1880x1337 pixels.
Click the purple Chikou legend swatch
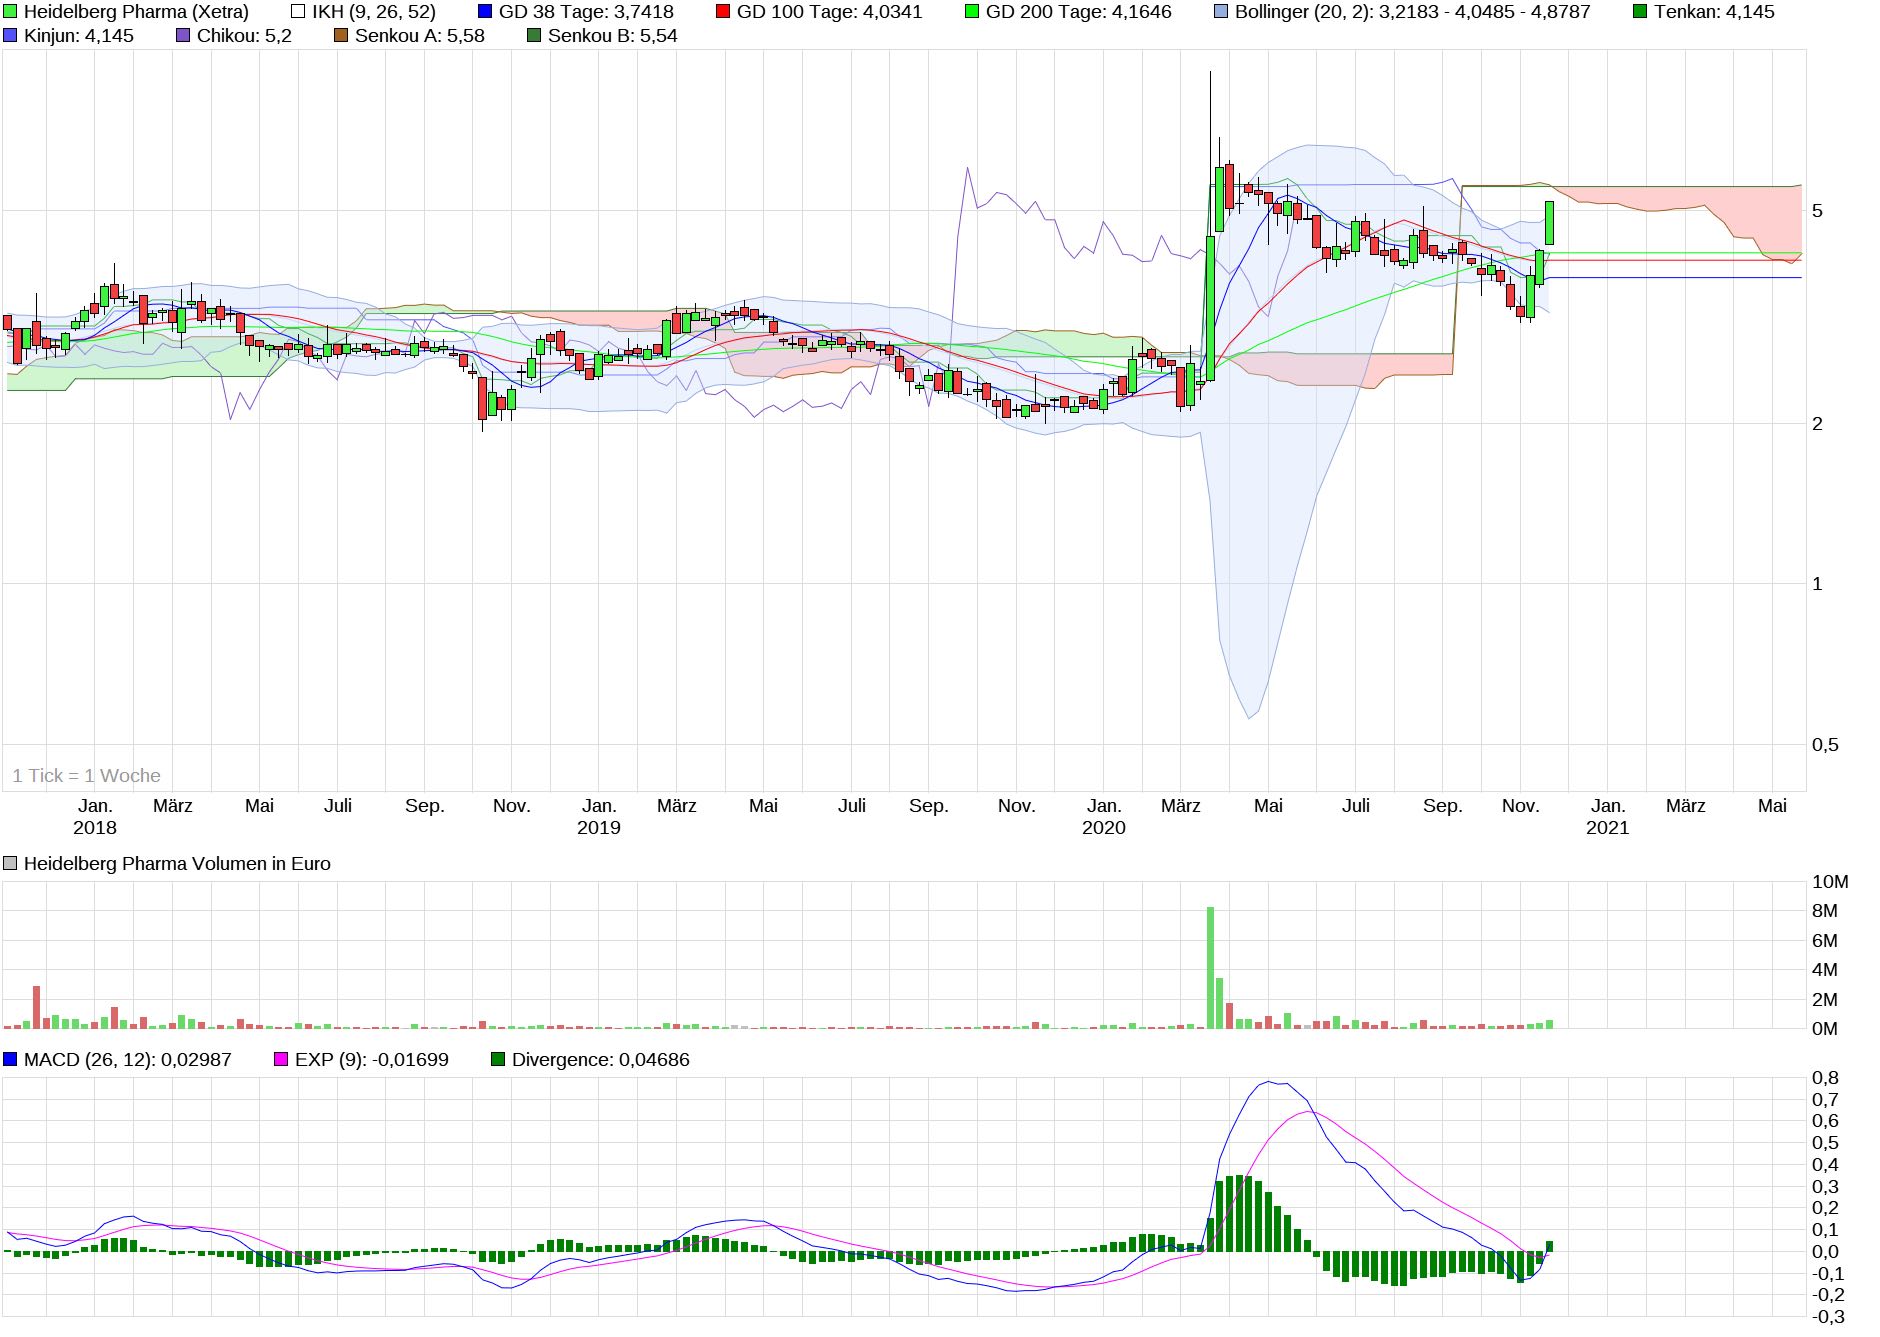click(x=183, y=36)
